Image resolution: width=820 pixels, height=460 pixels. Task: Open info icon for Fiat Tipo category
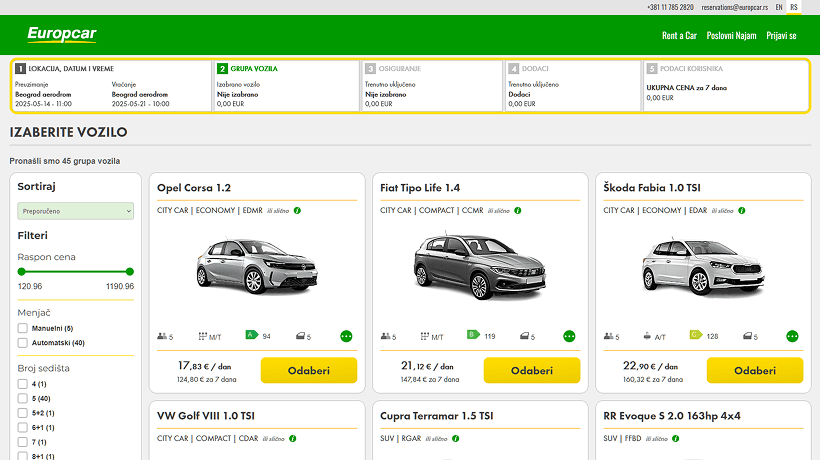click(518, 211)
